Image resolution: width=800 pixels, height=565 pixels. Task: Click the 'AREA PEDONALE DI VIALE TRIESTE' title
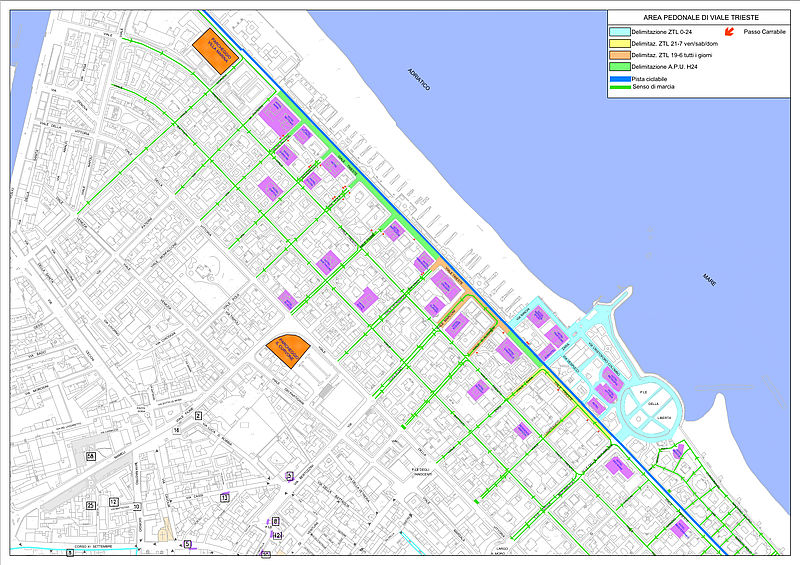point(697,18)
